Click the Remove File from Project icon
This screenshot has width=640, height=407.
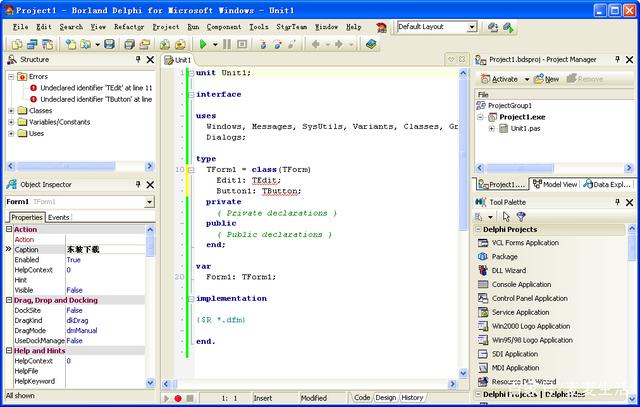(180, 44)
